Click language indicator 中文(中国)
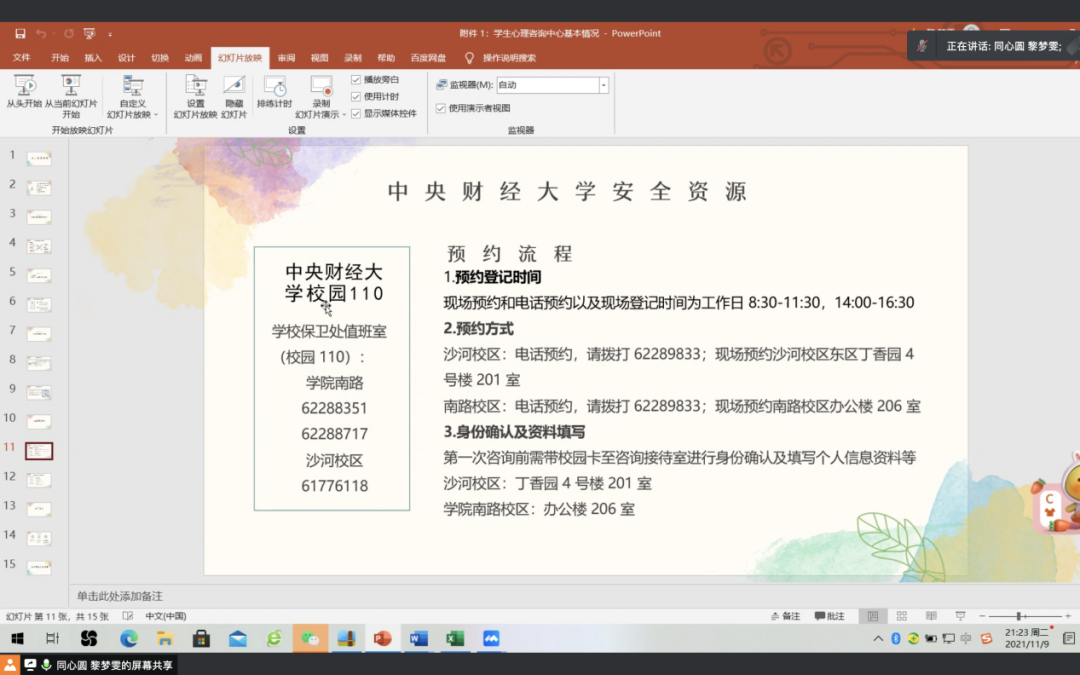Viewport: 1080px width, 675px height. pyautogui.click(x=165, y=616)
